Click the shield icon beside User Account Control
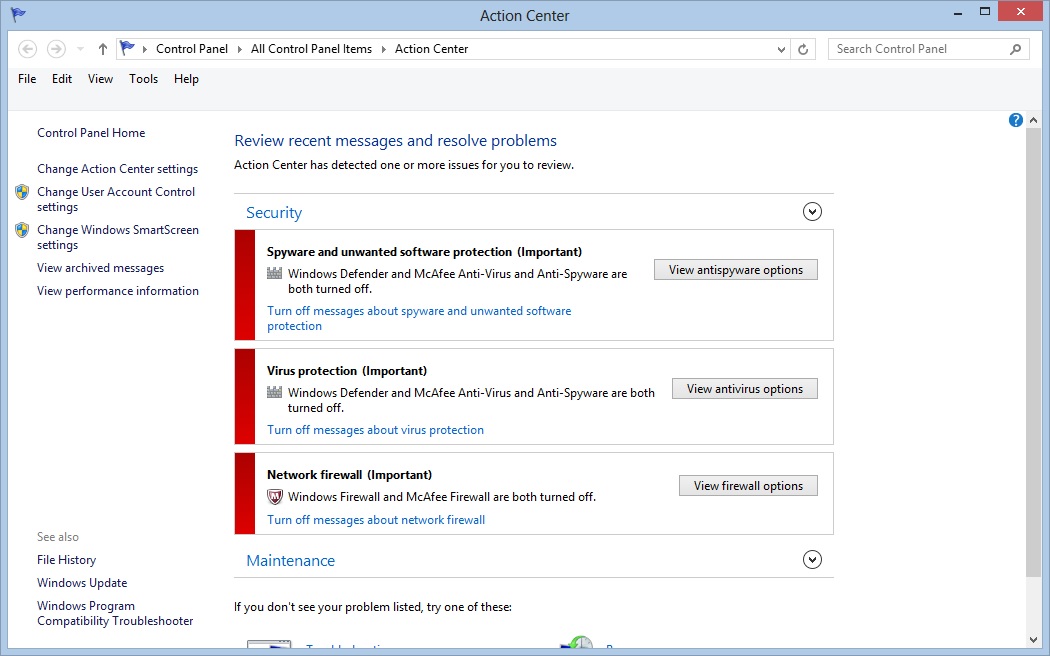 [22, 192]
